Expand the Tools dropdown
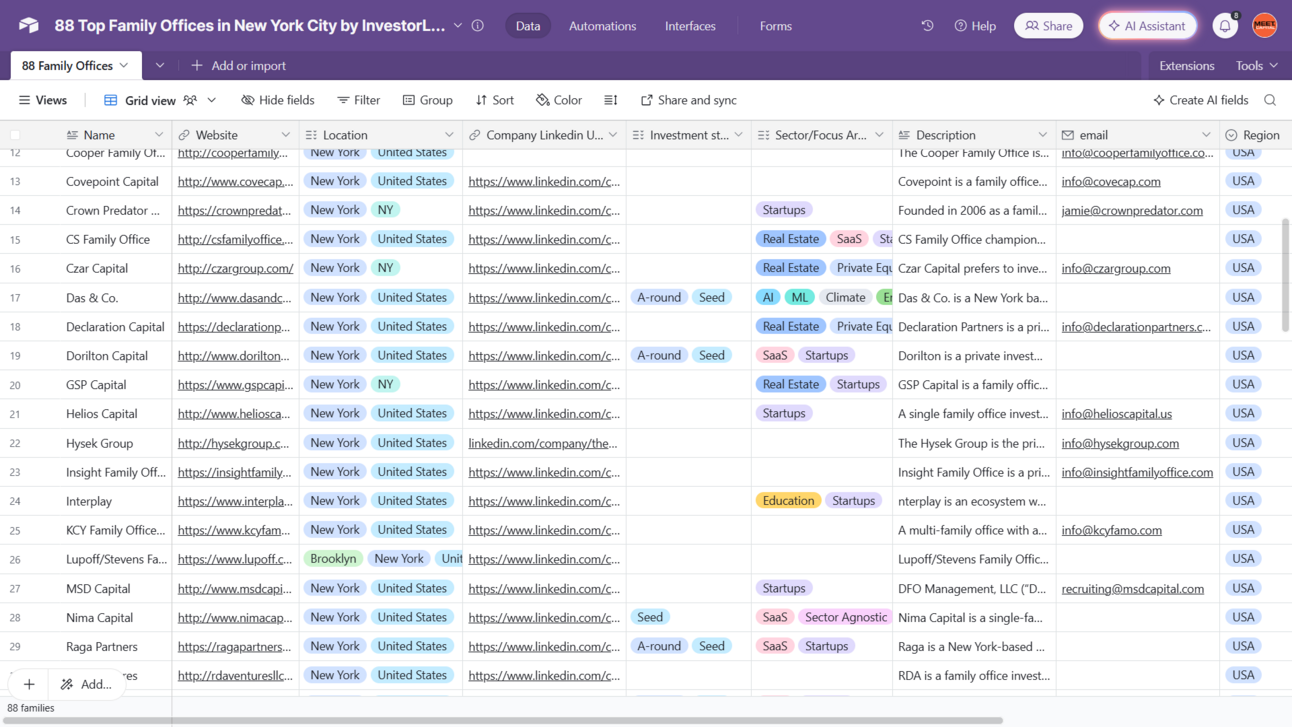 [x=1256, y=66]
